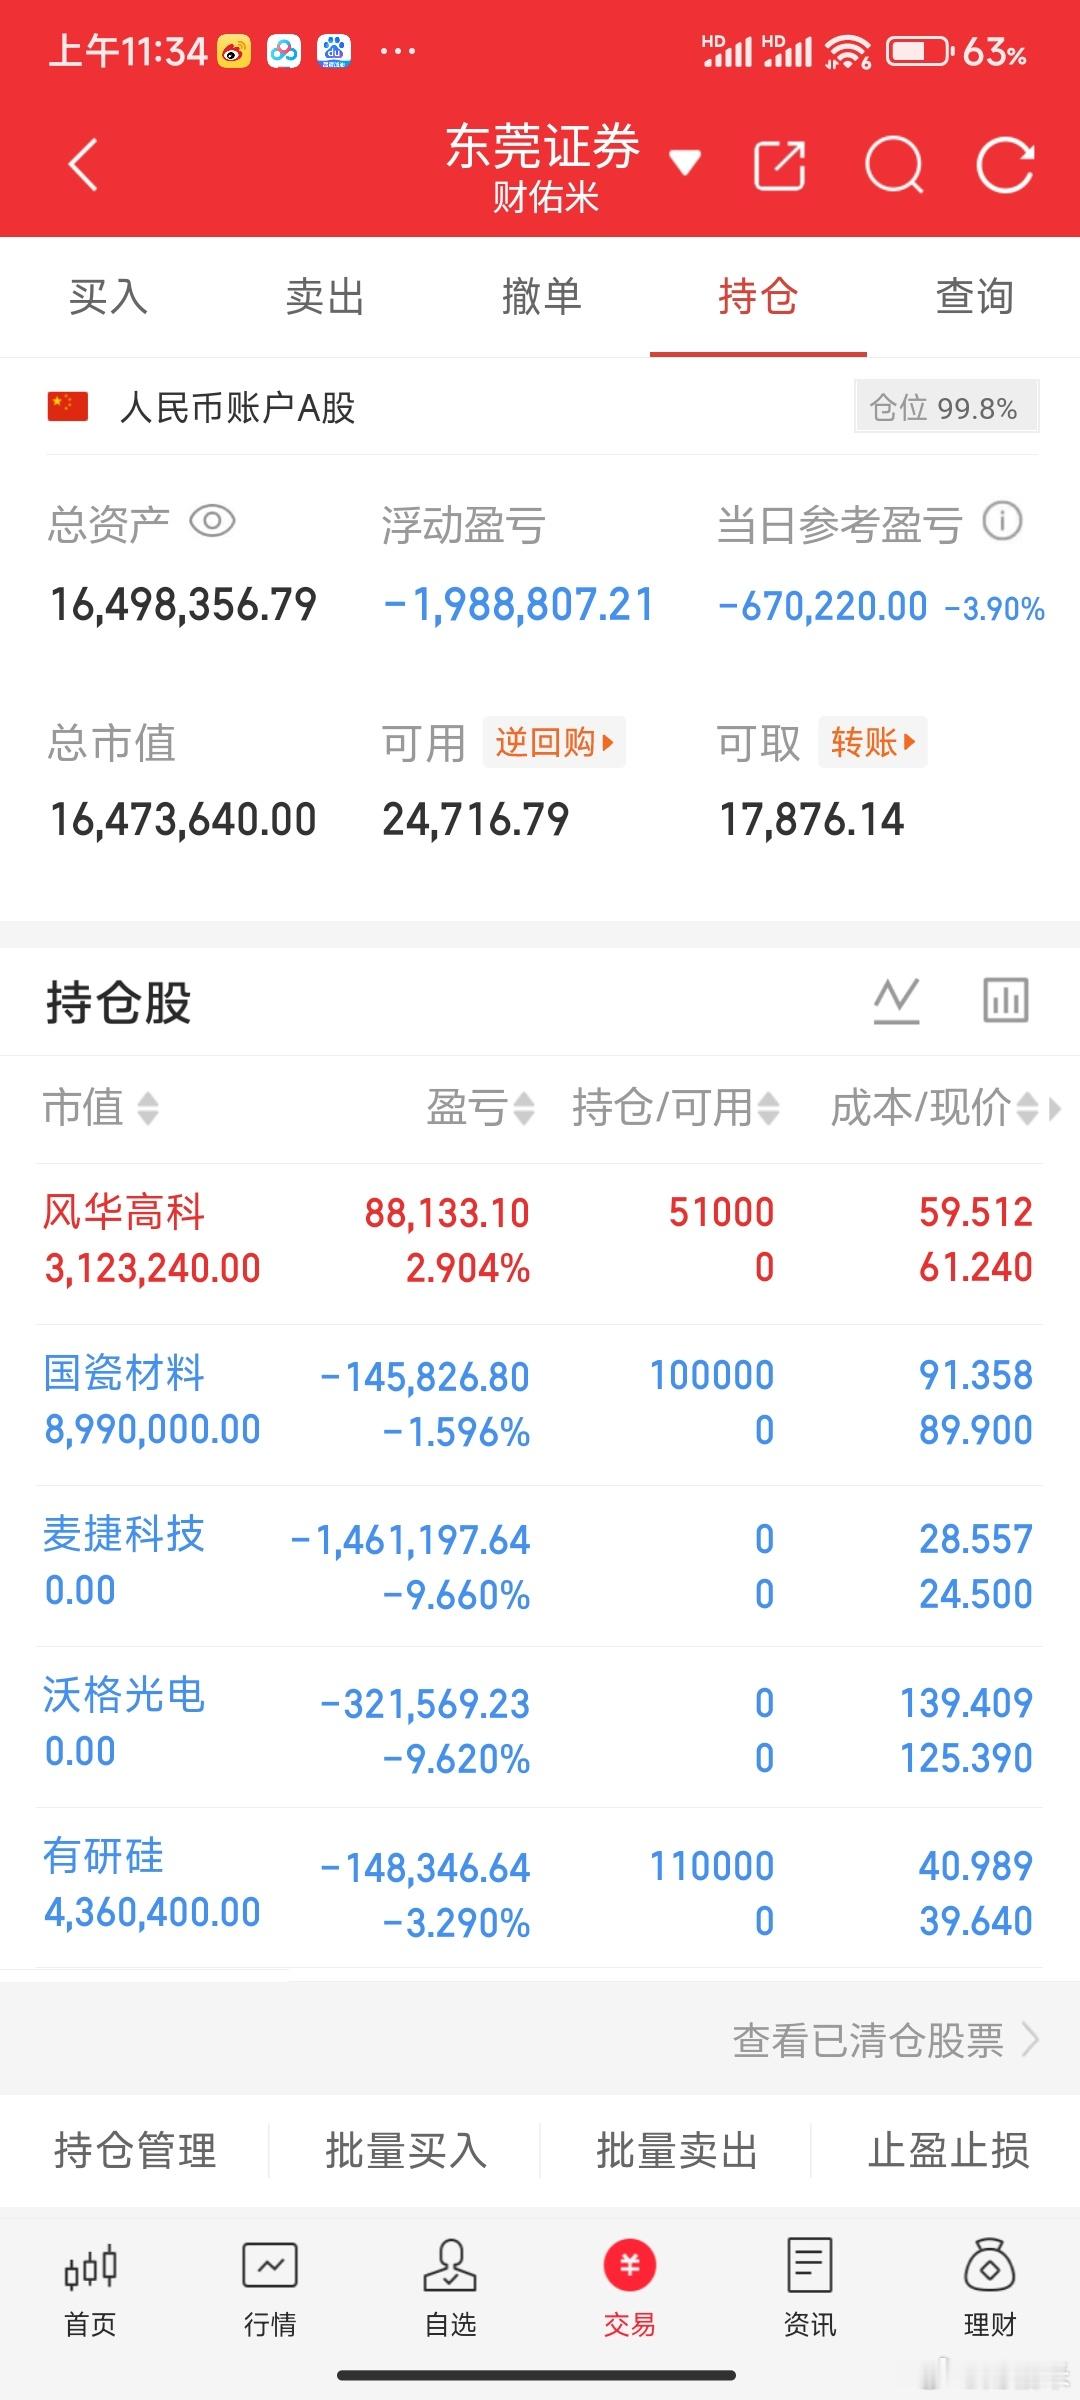The image size is (1080, 2400).
Task: Tap the China flag account icon
Action: click(68, 407)
